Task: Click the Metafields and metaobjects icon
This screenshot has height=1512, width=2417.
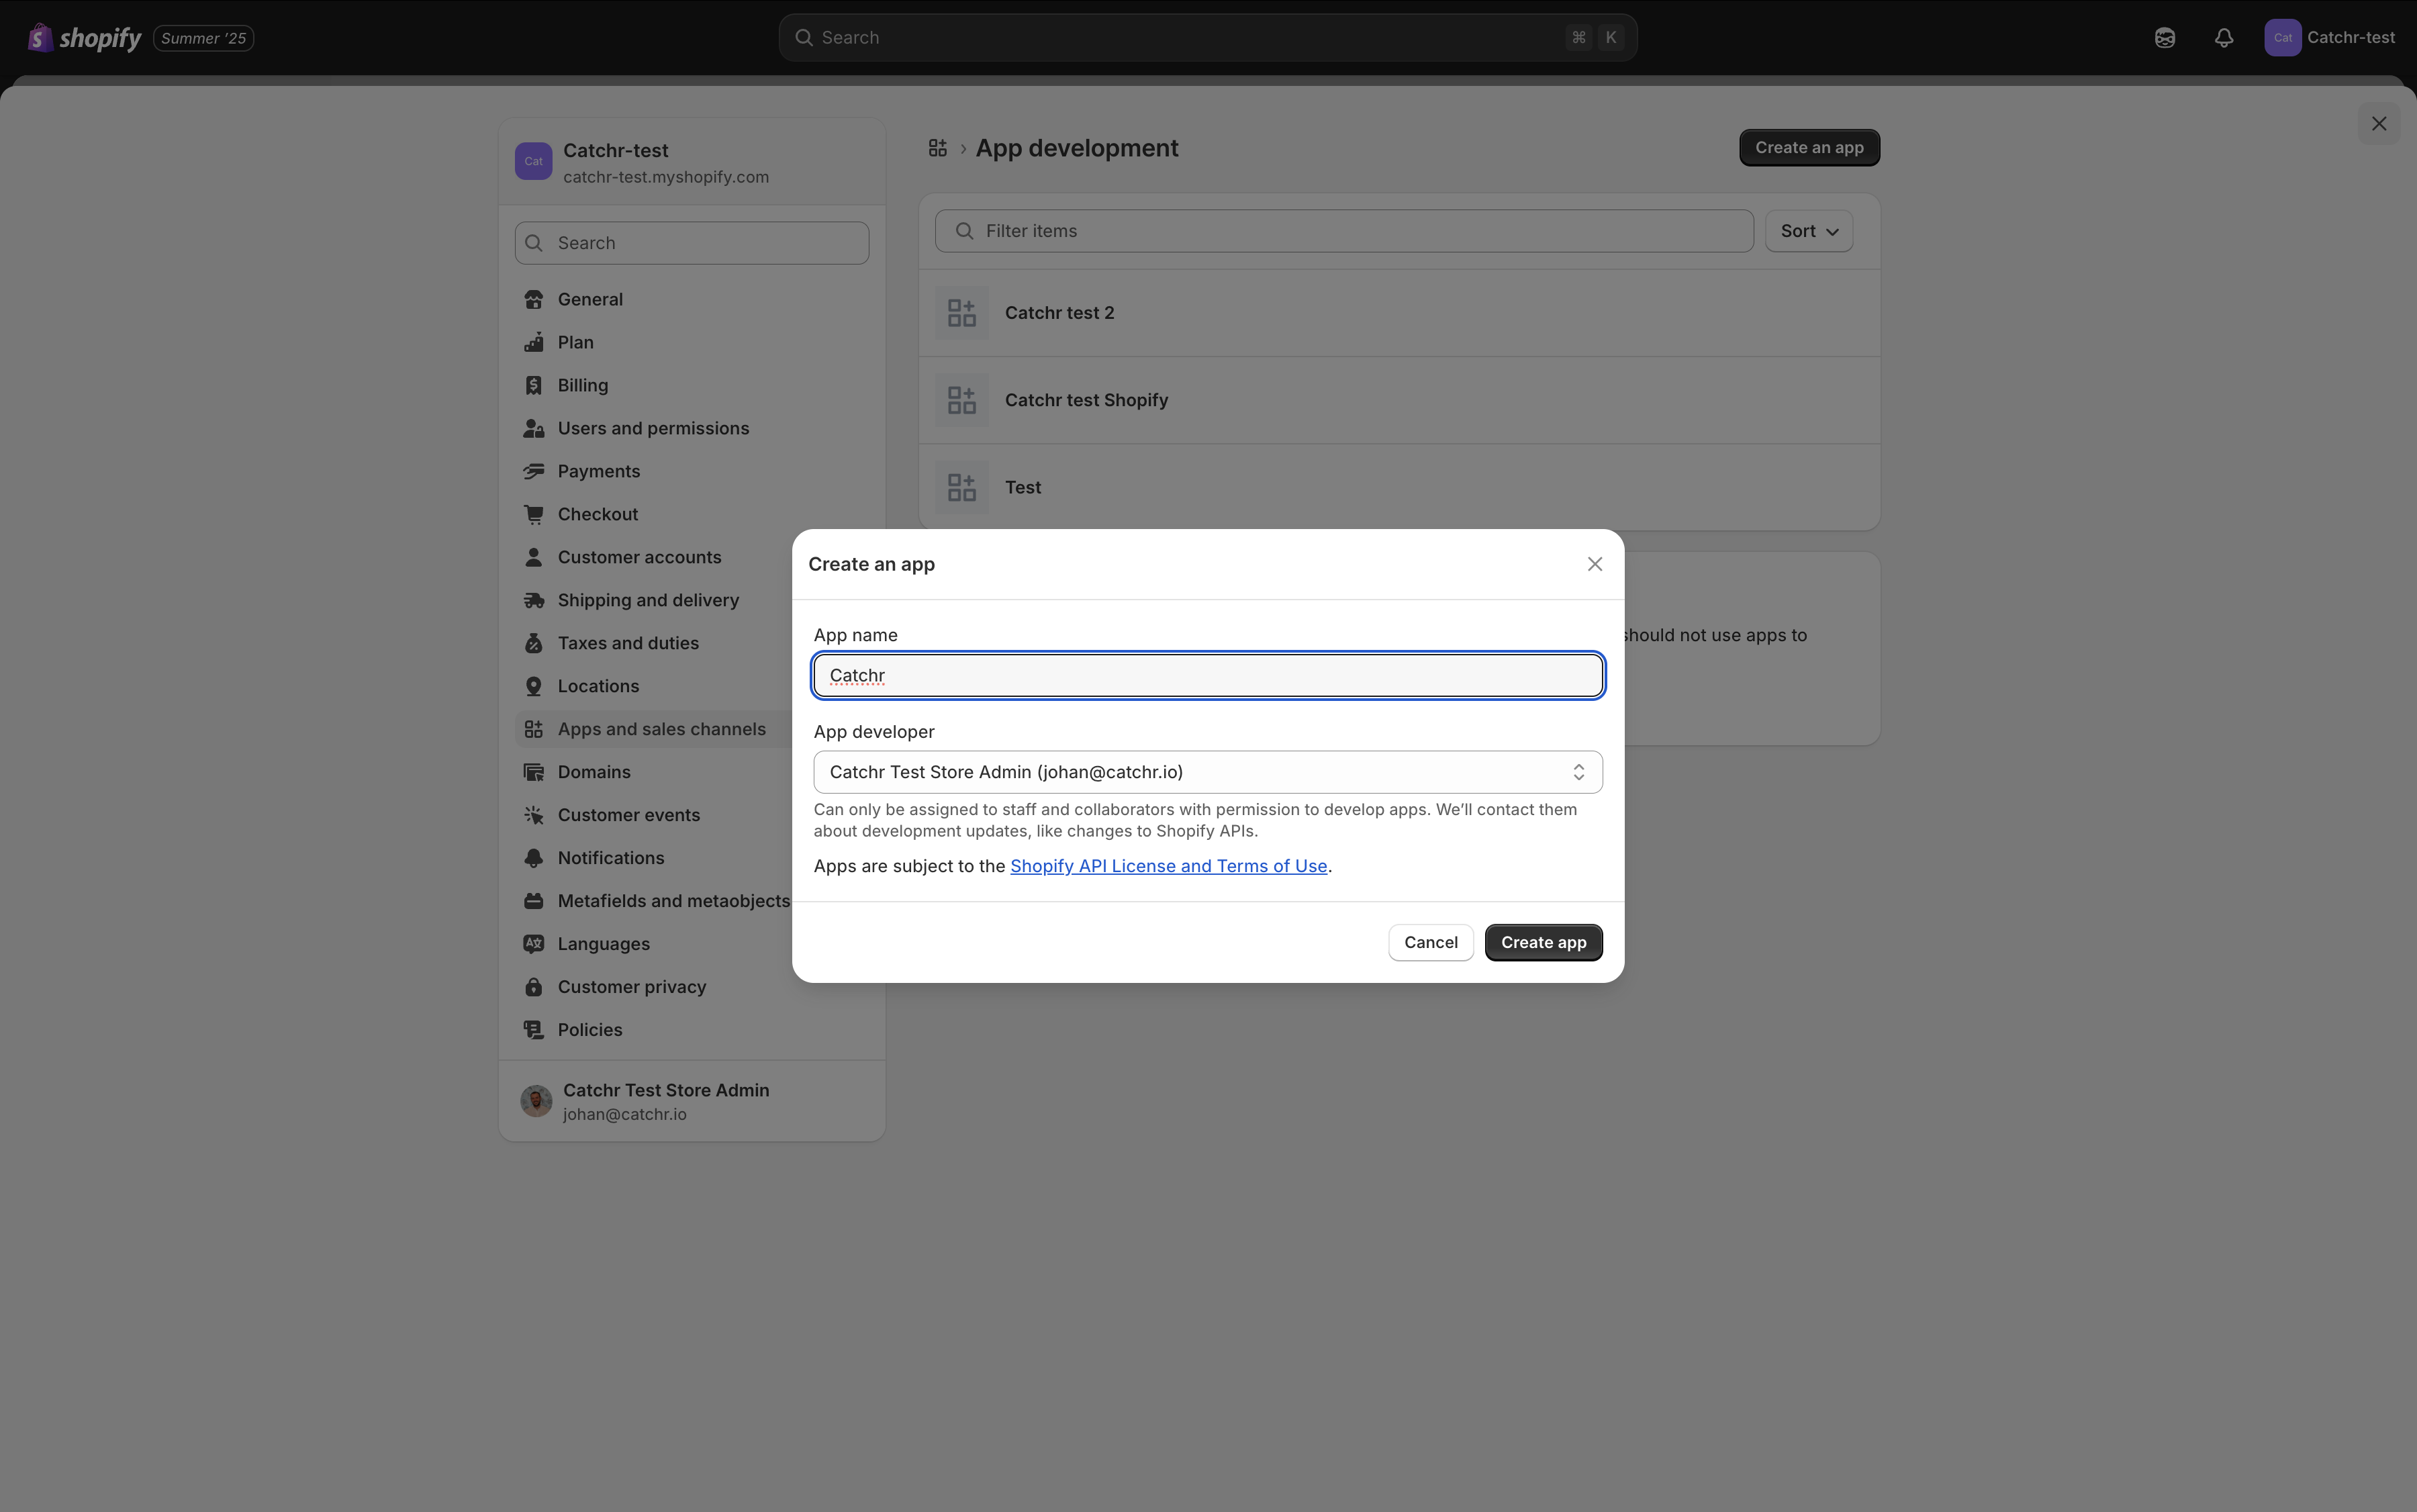Action: 534,902
